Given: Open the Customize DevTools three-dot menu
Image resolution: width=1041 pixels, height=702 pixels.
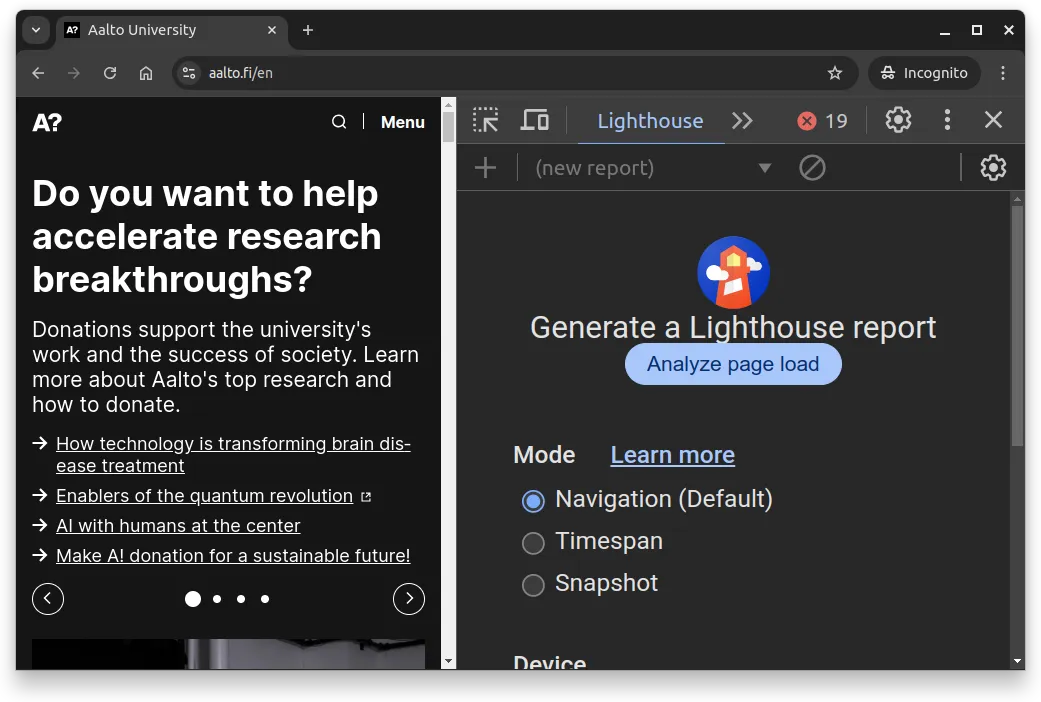Looking at the screenshot, I should point(946,120).
